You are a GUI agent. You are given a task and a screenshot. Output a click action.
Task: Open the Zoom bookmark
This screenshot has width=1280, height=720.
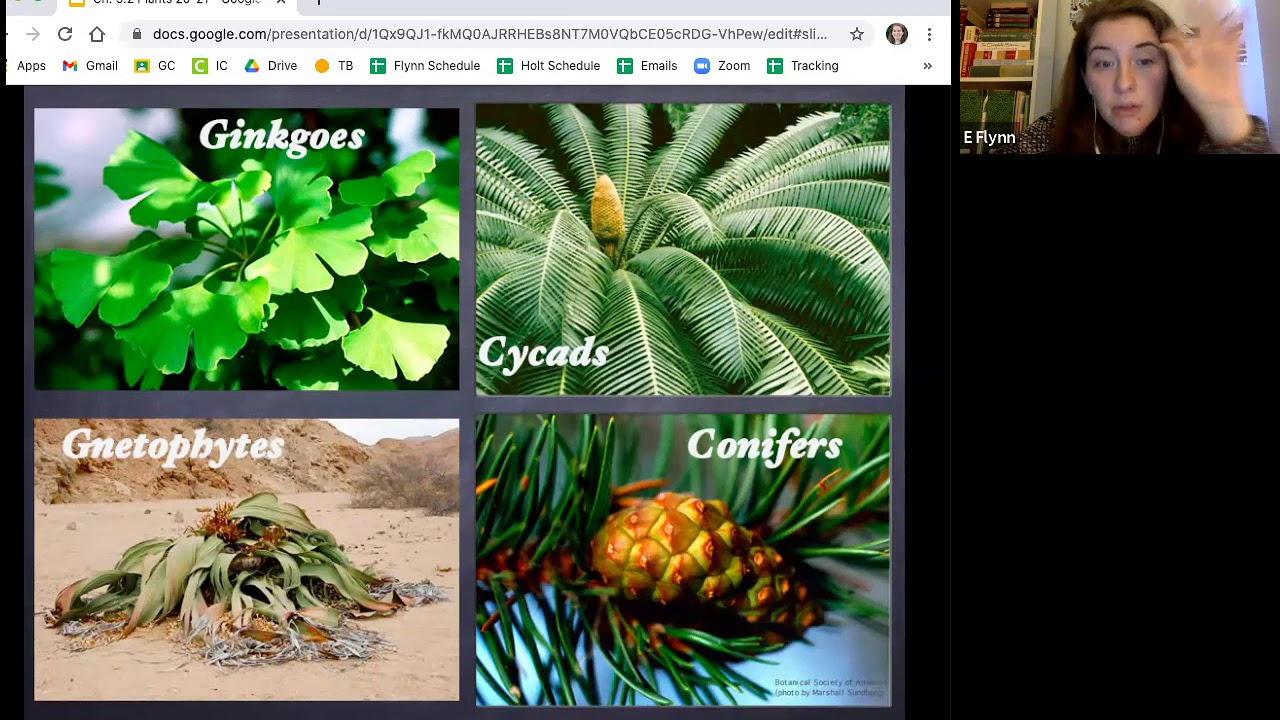tap(722, 66)
